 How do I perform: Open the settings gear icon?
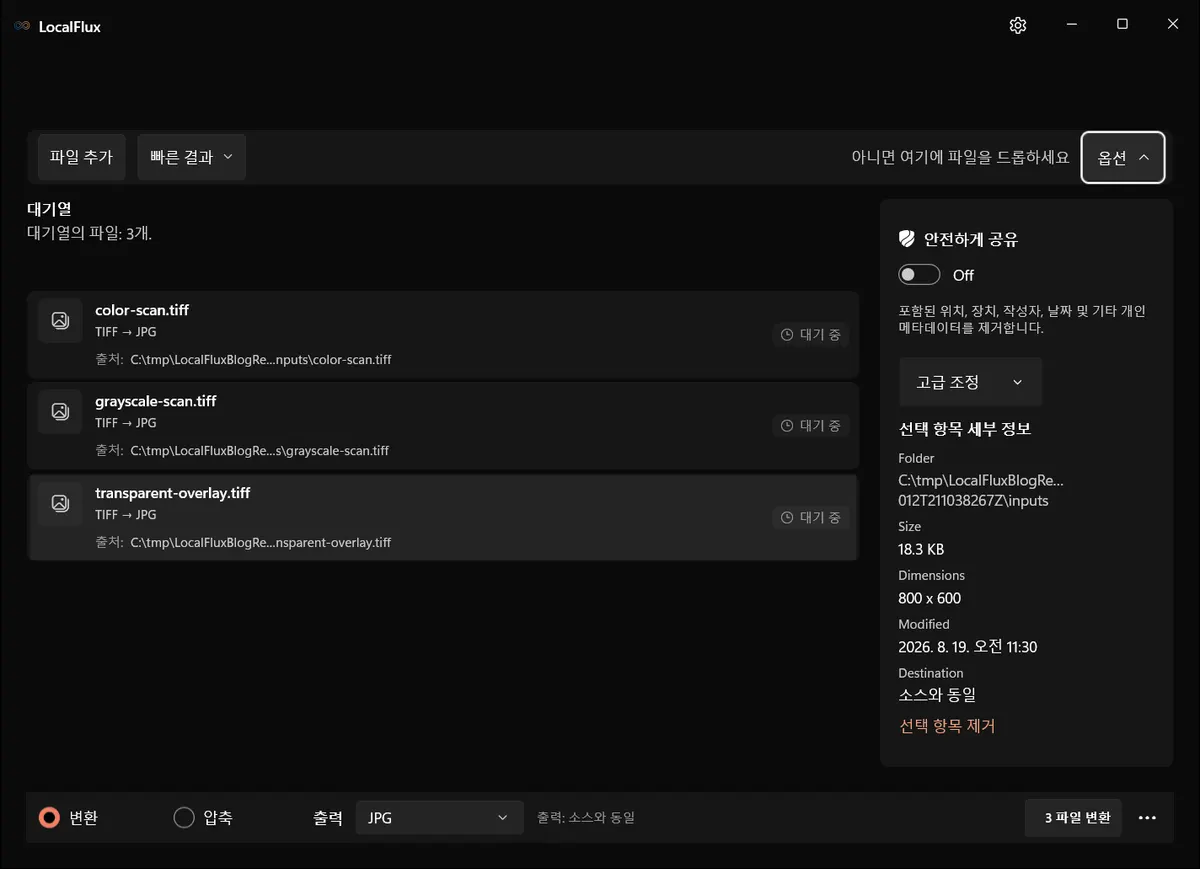(1018, 26)
